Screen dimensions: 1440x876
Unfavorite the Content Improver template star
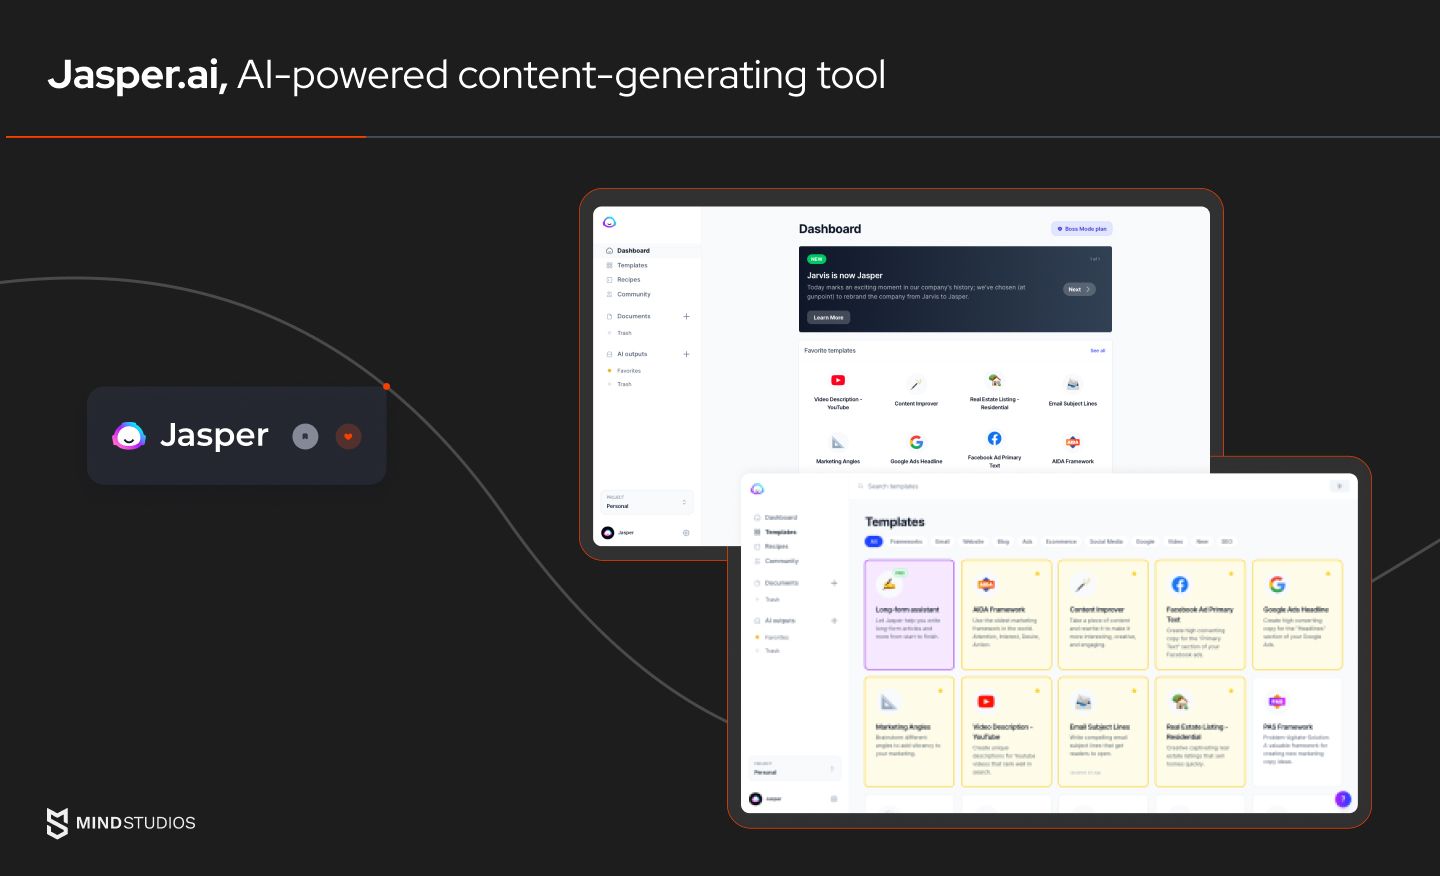pyautogui.click(x=1134, y=574)
